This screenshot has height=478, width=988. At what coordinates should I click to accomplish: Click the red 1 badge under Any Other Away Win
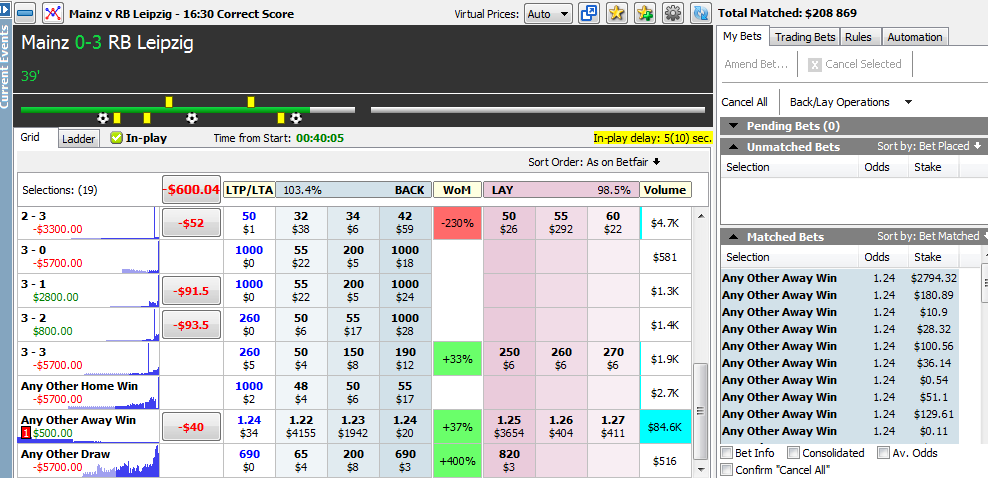pos(26,433)
